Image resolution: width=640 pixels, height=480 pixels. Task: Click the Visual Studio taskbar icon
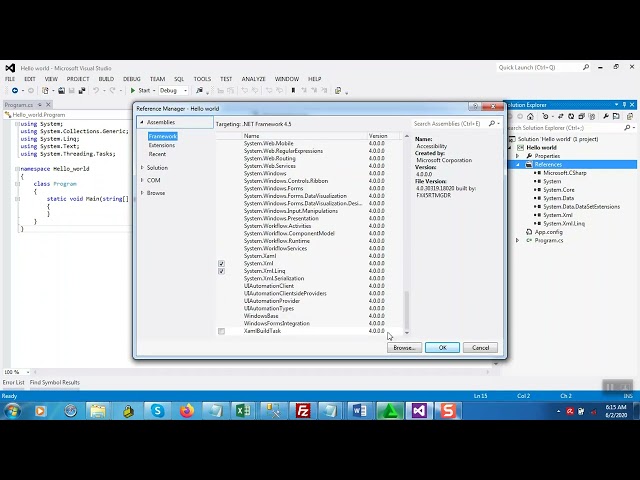point(419,411)
